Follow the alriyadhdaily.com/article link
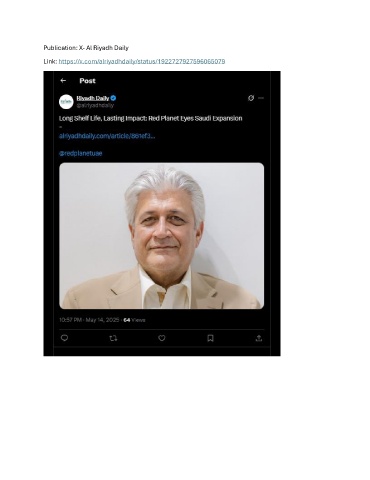370x480 pixels. click(x=107, y=136)
